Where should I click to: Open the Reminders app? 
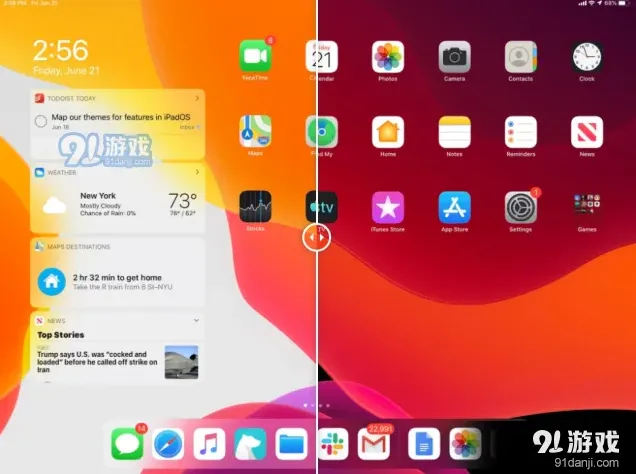pos(521,132)
